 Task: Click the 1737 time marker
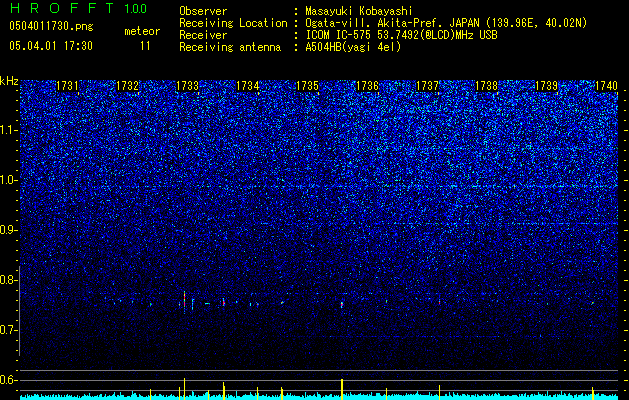(427, 86)
